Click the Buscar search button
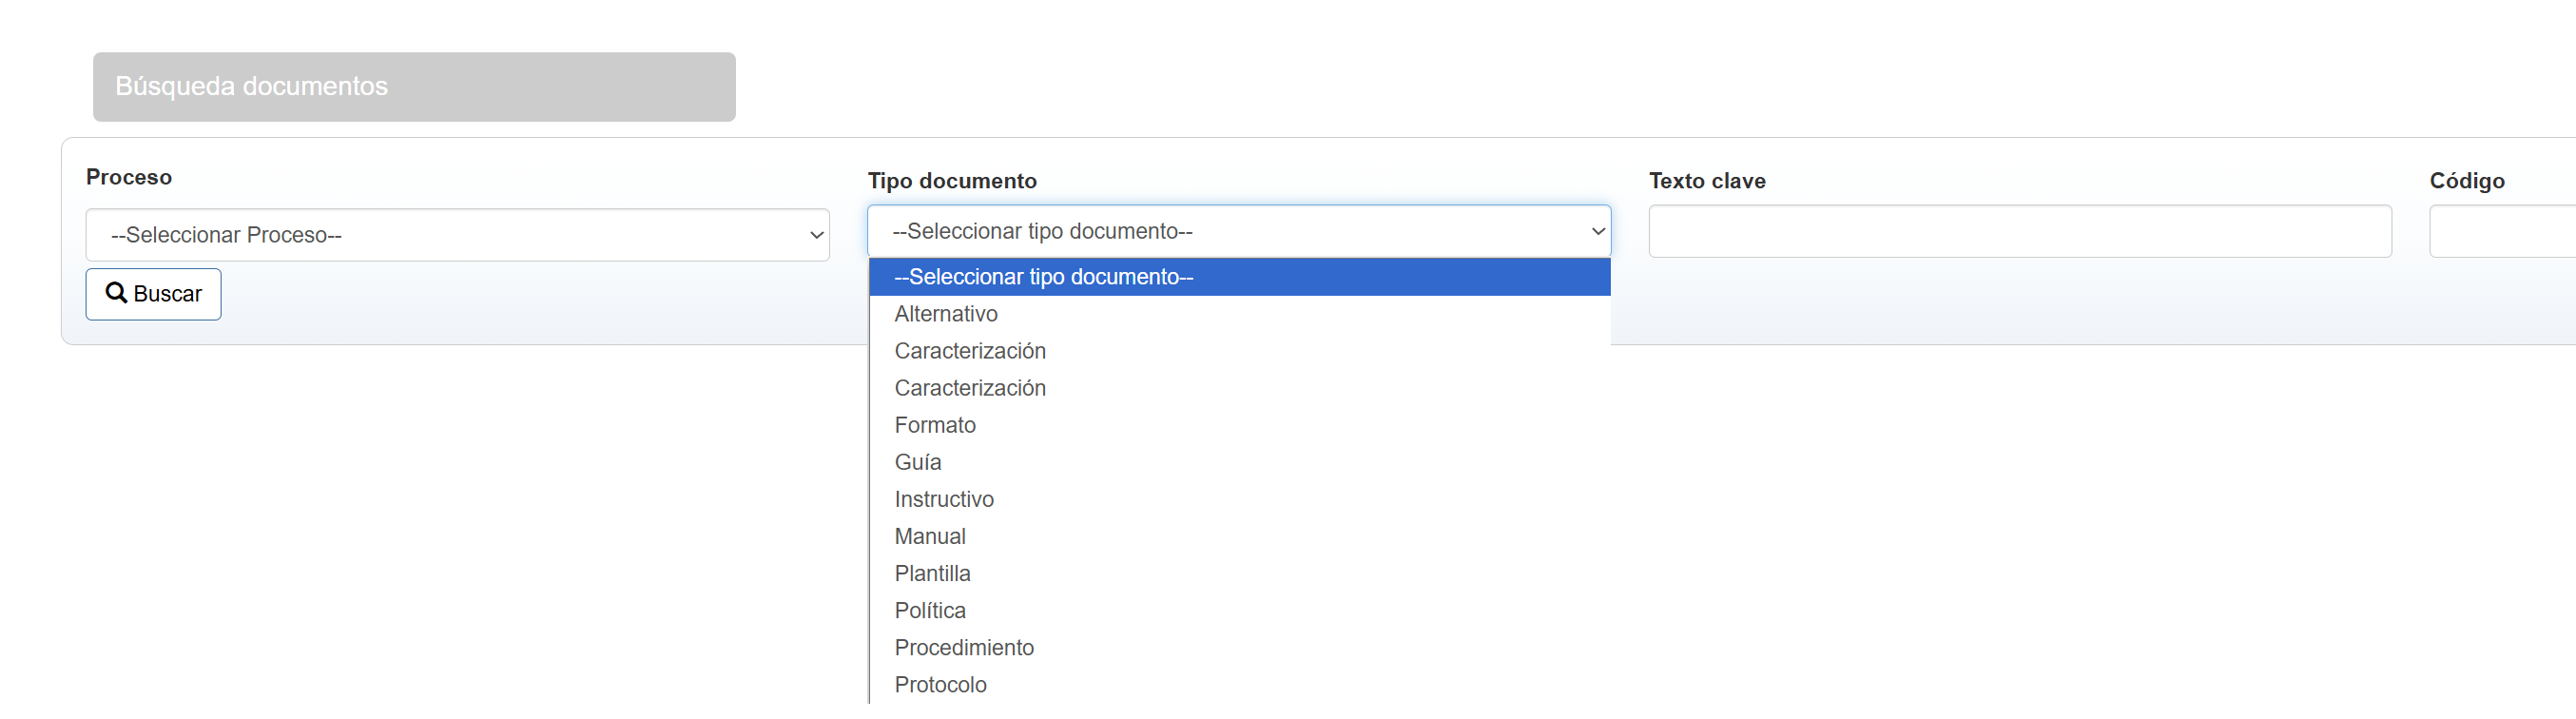This screenshot has width=2576, height=719. 153,294
